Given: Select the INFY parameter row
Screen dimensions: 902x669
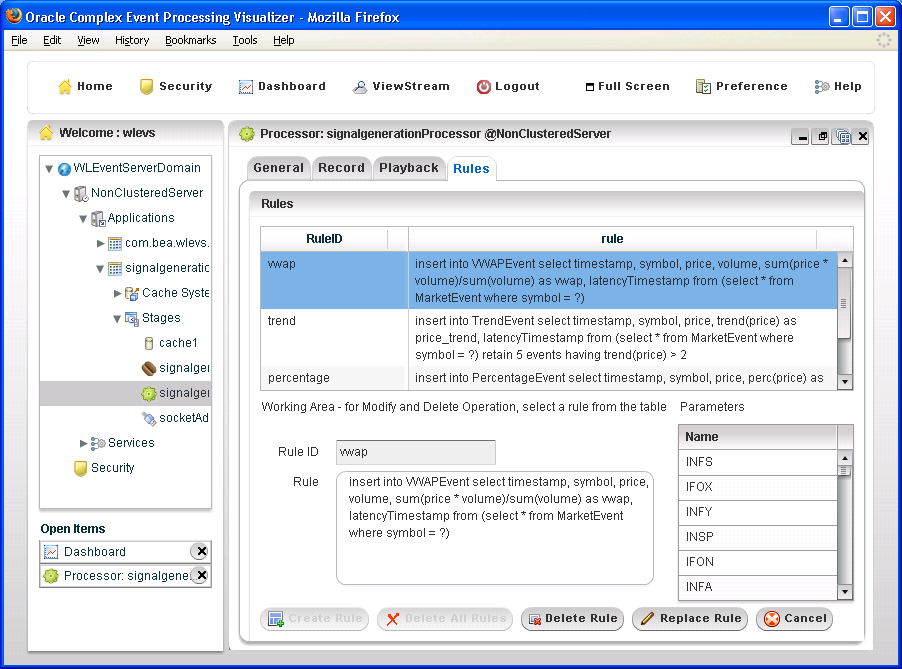Looking at the screenshot, I should [758, 512].
